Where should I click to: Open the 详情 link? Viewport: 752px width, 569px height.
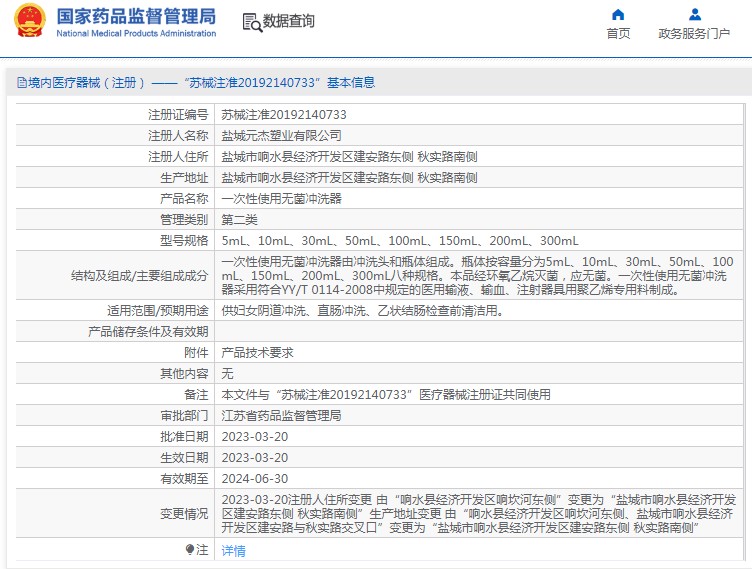tap(234, 551)
